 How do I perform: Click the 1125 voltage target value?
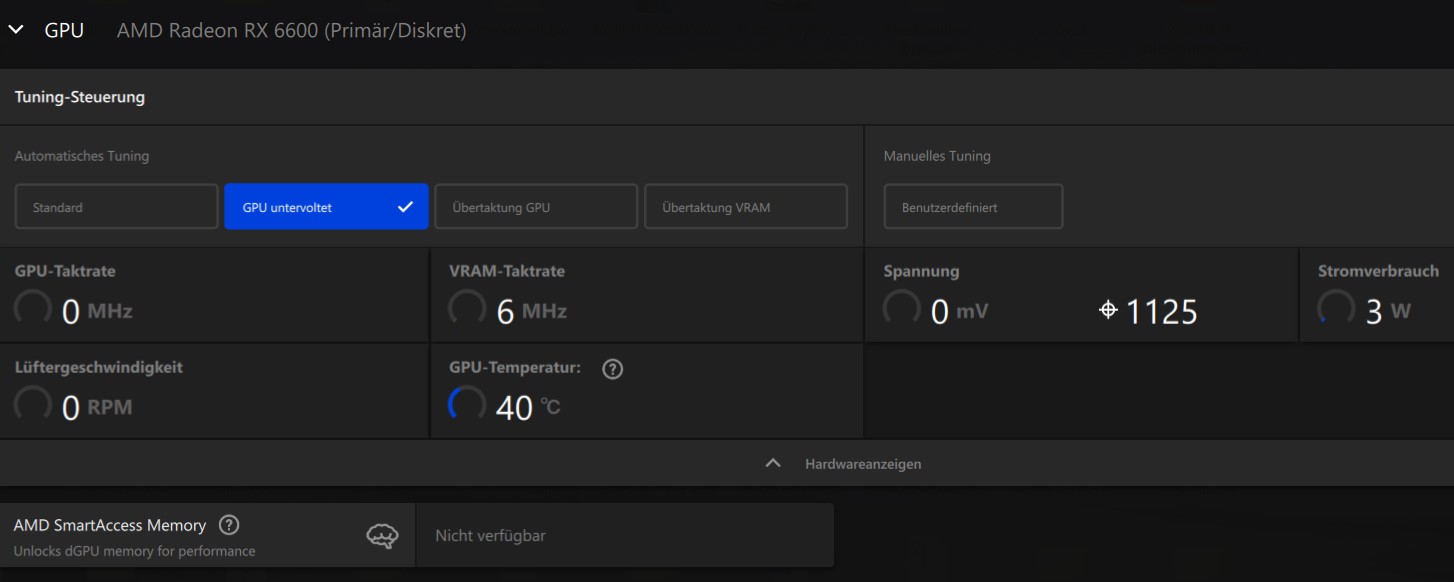(1161, 312)
